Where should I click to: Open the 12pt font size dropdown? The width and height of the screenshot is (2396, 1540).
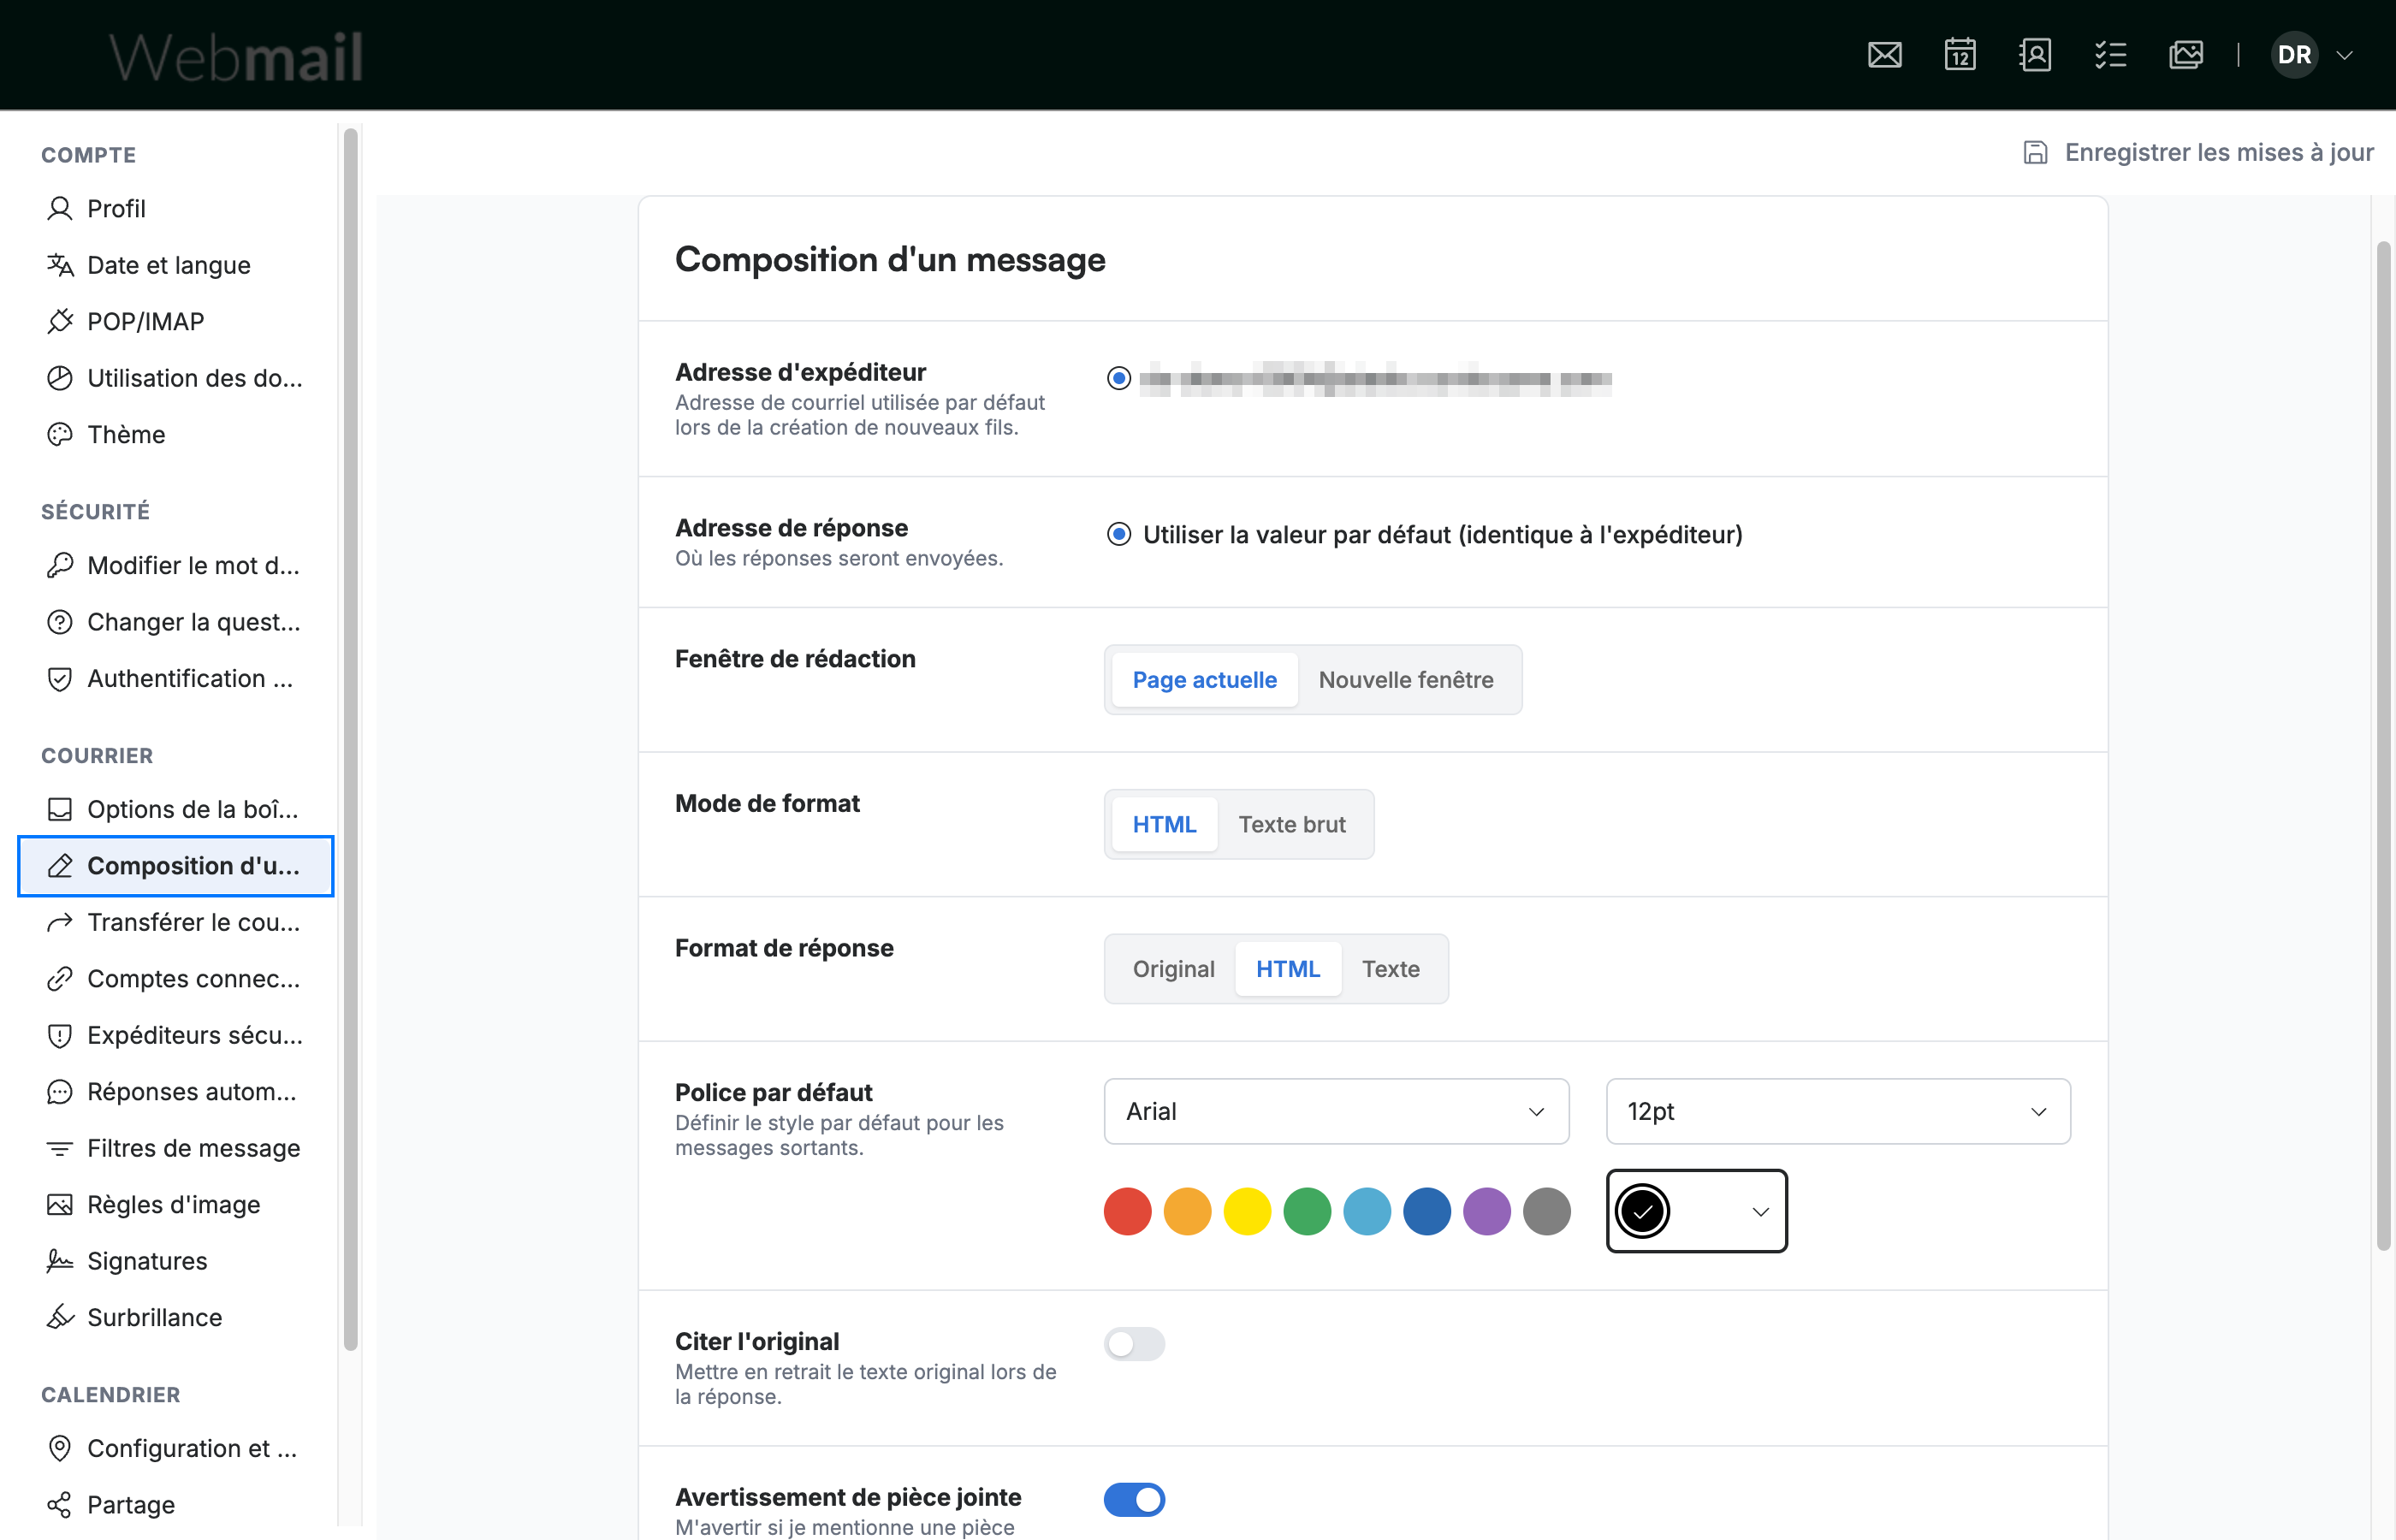point(1838,1111)
